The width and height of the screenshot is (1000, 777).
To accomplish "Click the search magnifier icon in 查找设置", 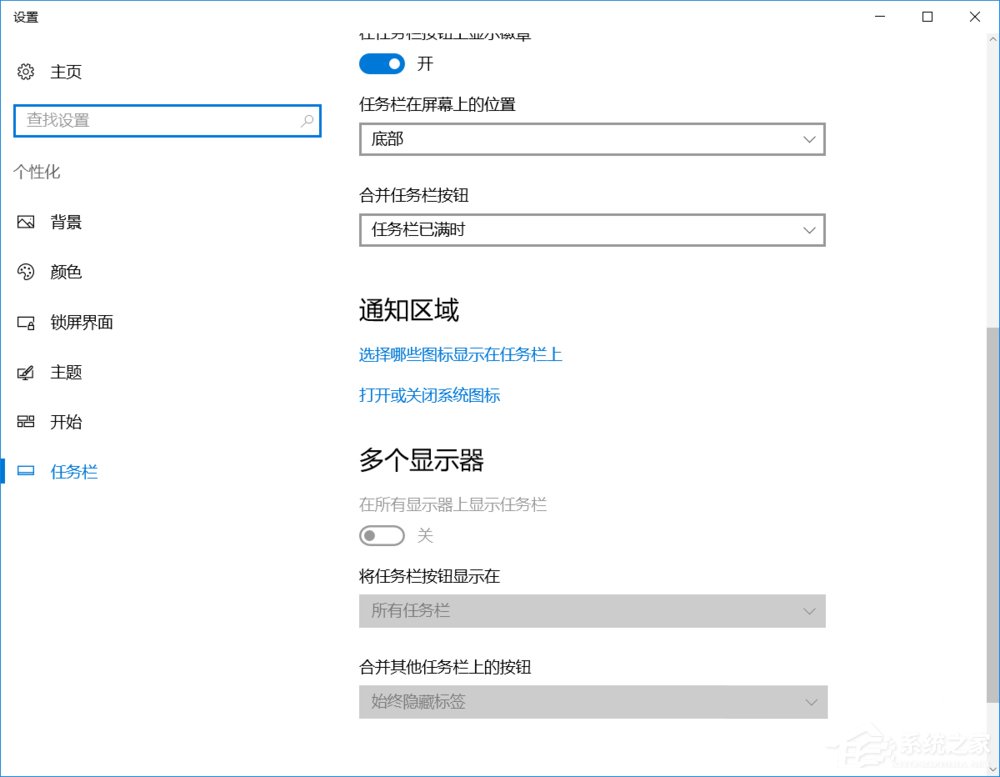I will tap(308, 120).
